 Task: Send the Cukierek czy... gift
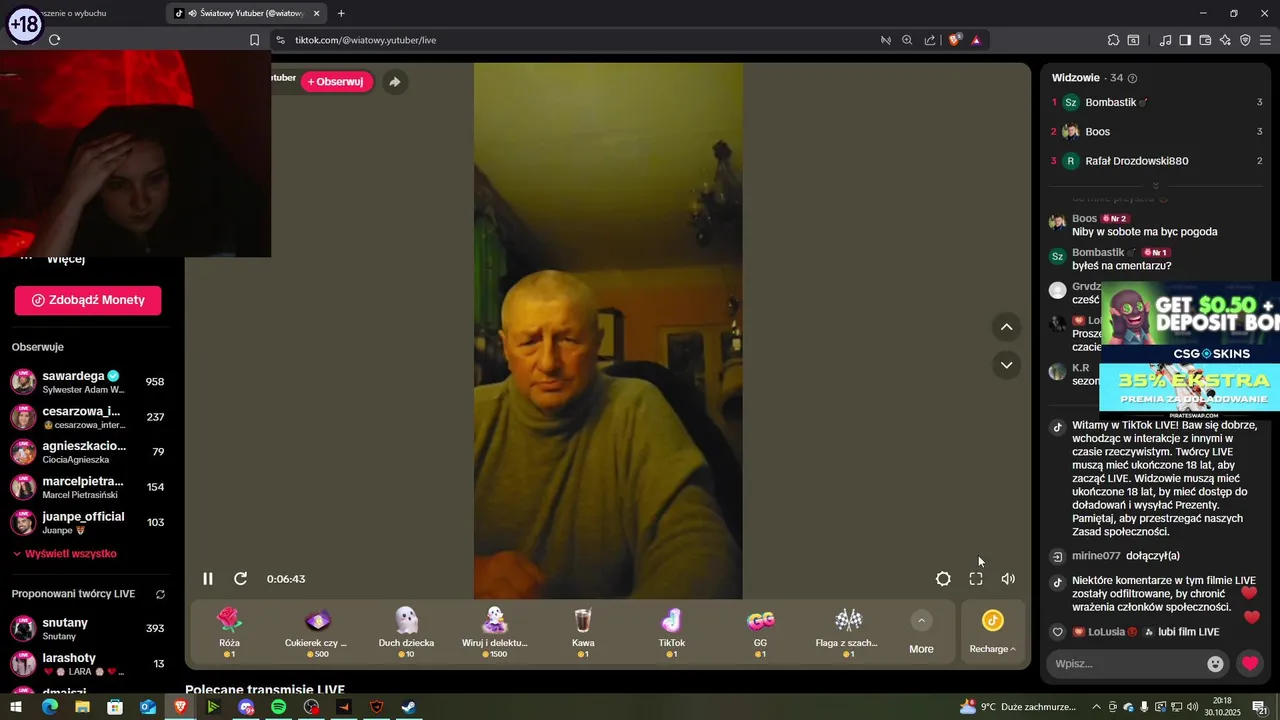point(317,632)
